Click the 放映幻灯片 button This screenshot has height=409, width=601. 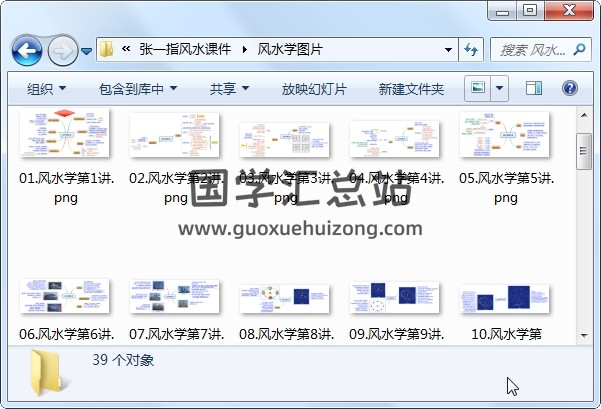(x=314, y=89)
